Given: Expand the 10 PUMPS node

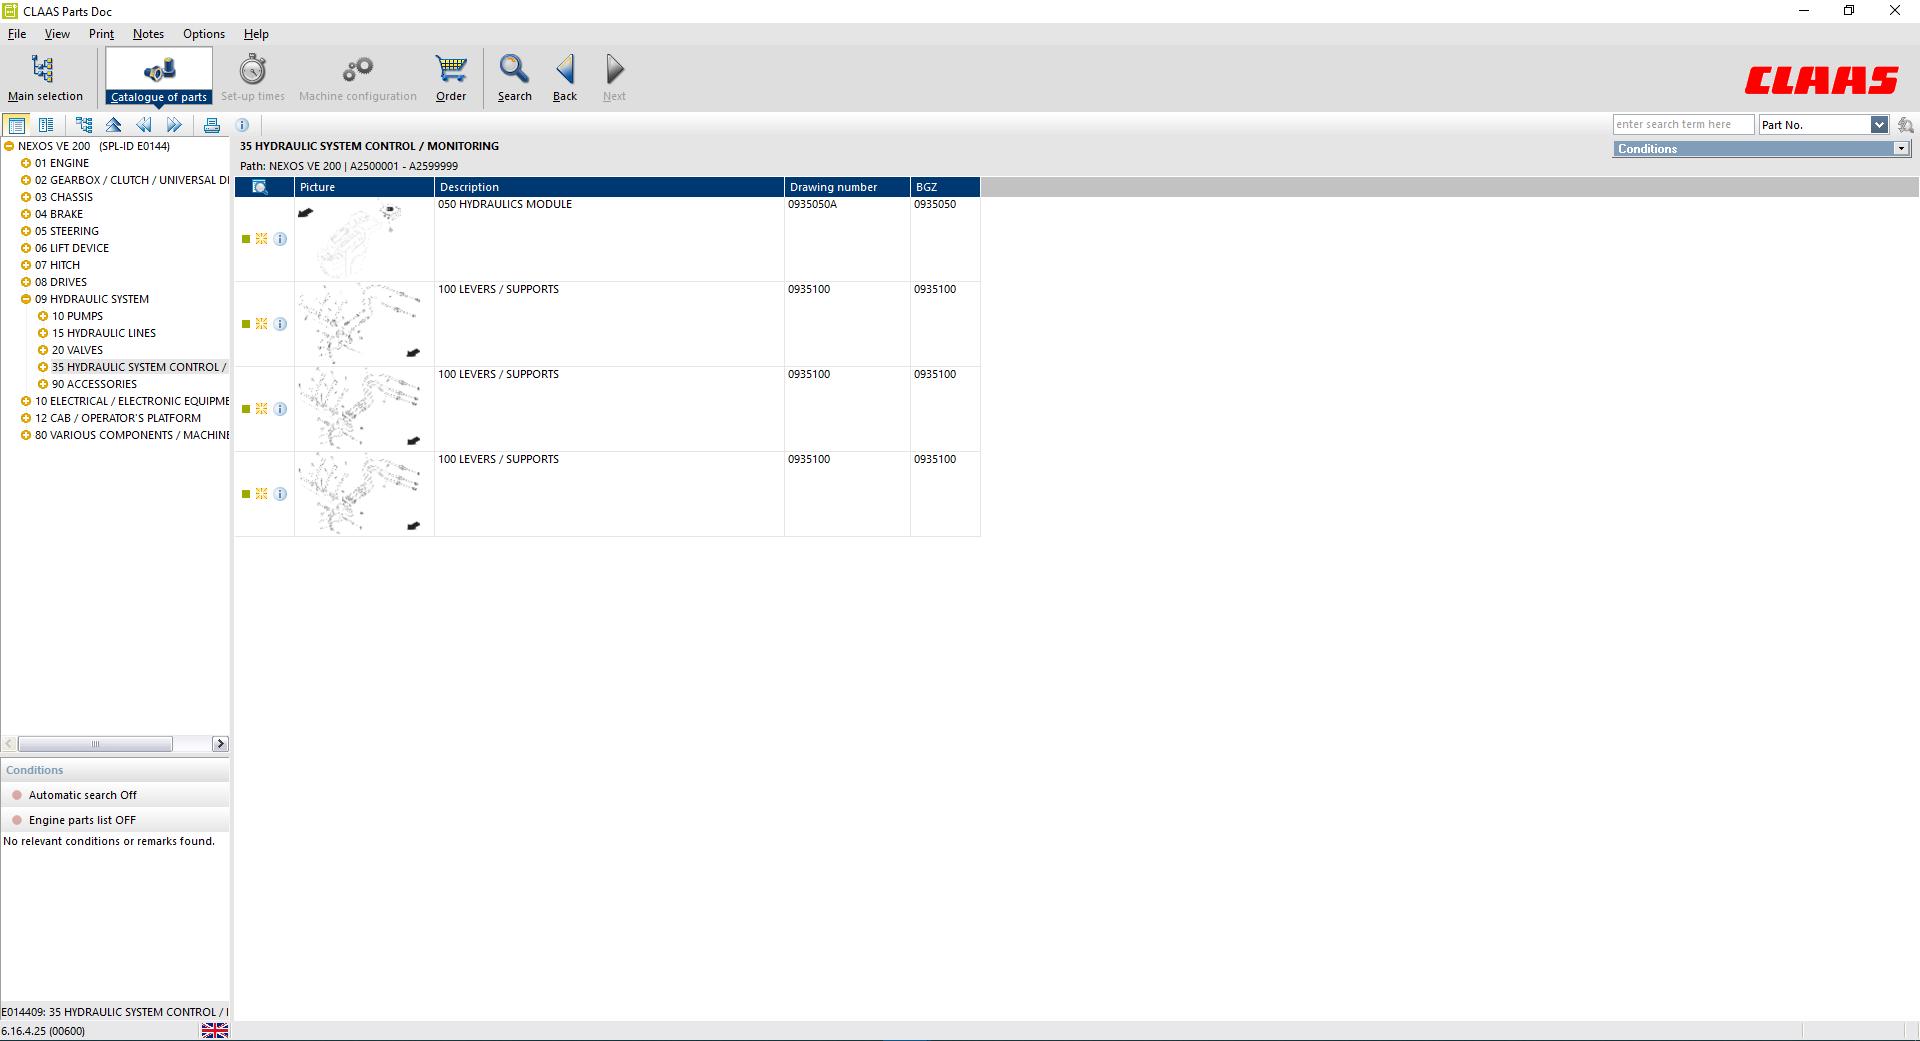Looking at the screenshot, I should pos(43,316).
